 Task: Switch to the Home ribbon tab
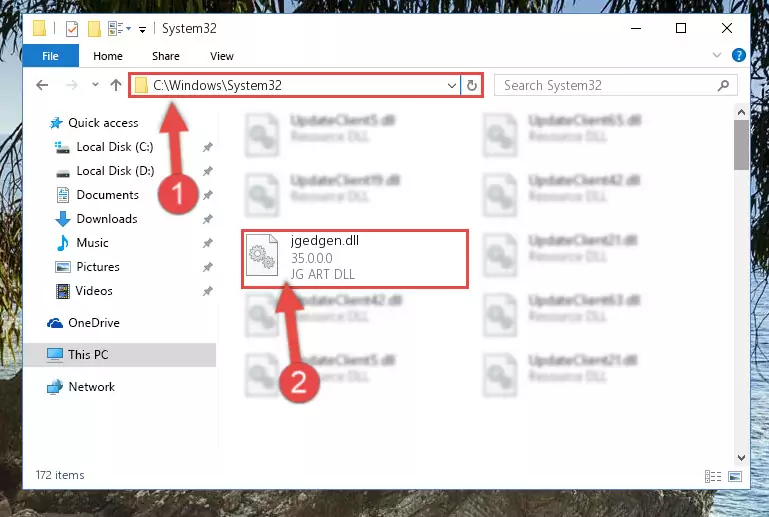(108, 56)
